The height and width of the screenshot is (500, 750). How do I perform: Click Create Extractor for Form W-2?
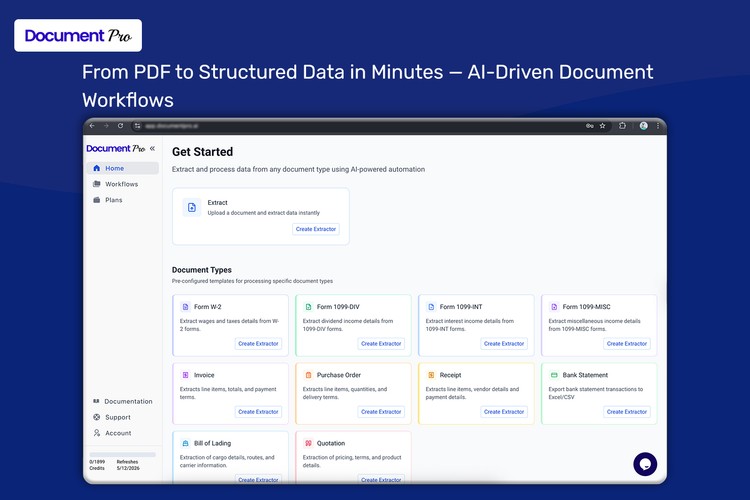pos(258,344)
